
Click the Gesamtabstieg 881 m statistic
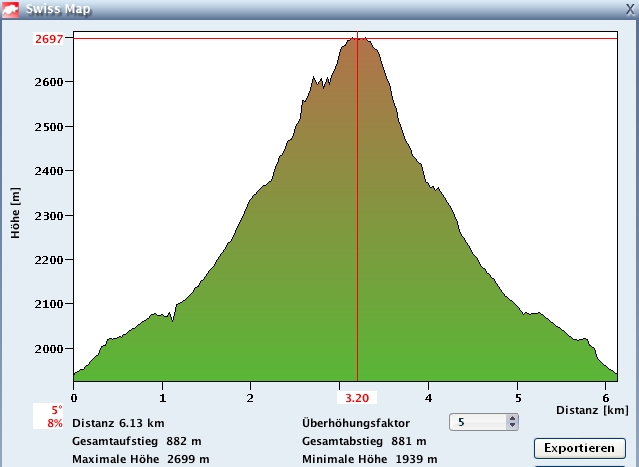tap(364, 441)
